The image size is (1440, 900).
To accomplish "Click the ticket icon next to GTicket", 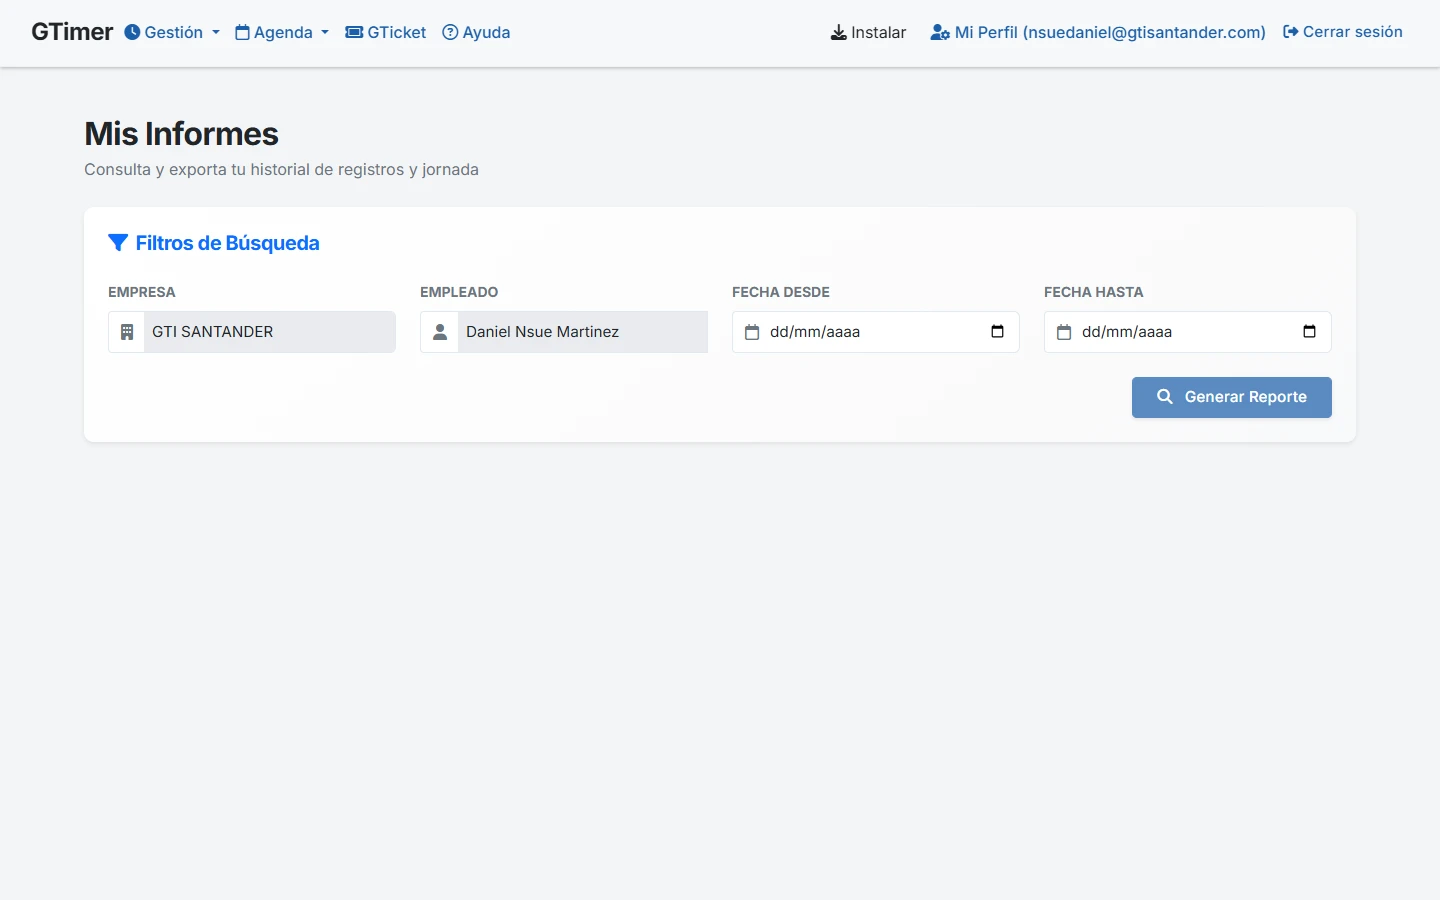I will coord(354,32).
